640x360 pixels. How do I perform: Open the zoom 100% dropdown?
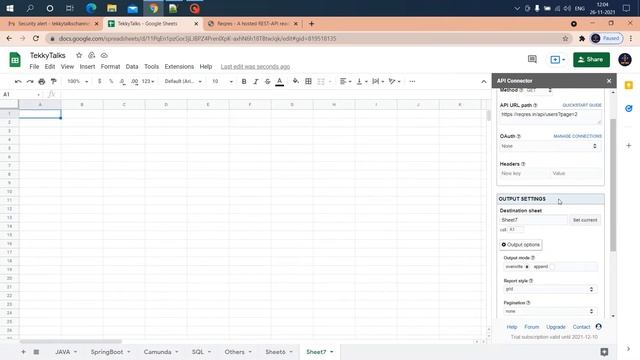point(78,82)
